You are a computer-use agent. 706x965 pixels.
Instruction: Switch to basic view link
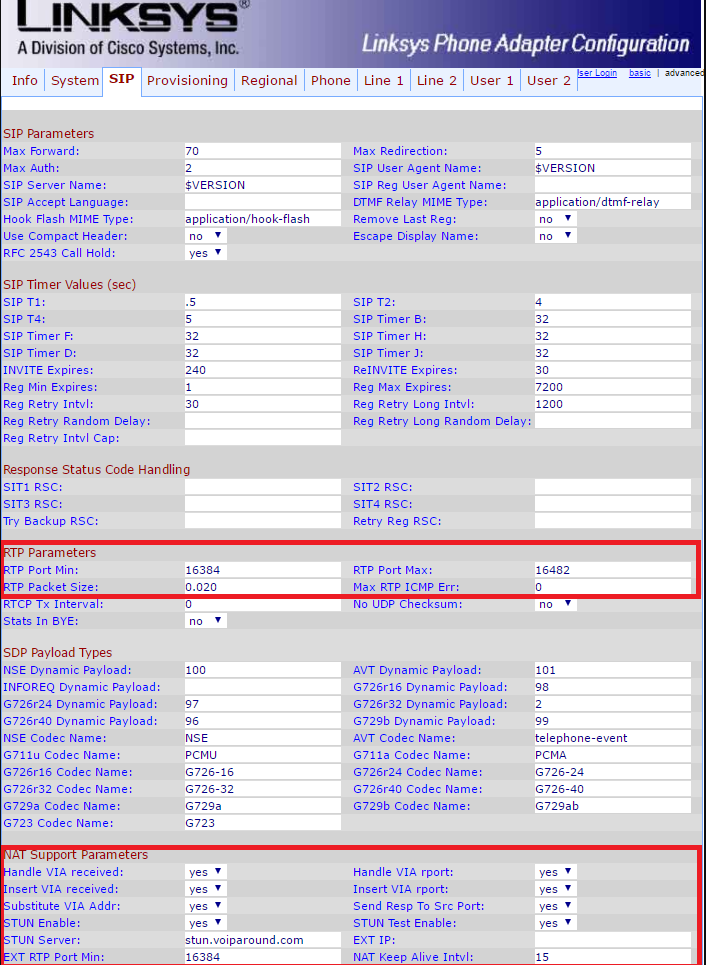click(640, 73)
